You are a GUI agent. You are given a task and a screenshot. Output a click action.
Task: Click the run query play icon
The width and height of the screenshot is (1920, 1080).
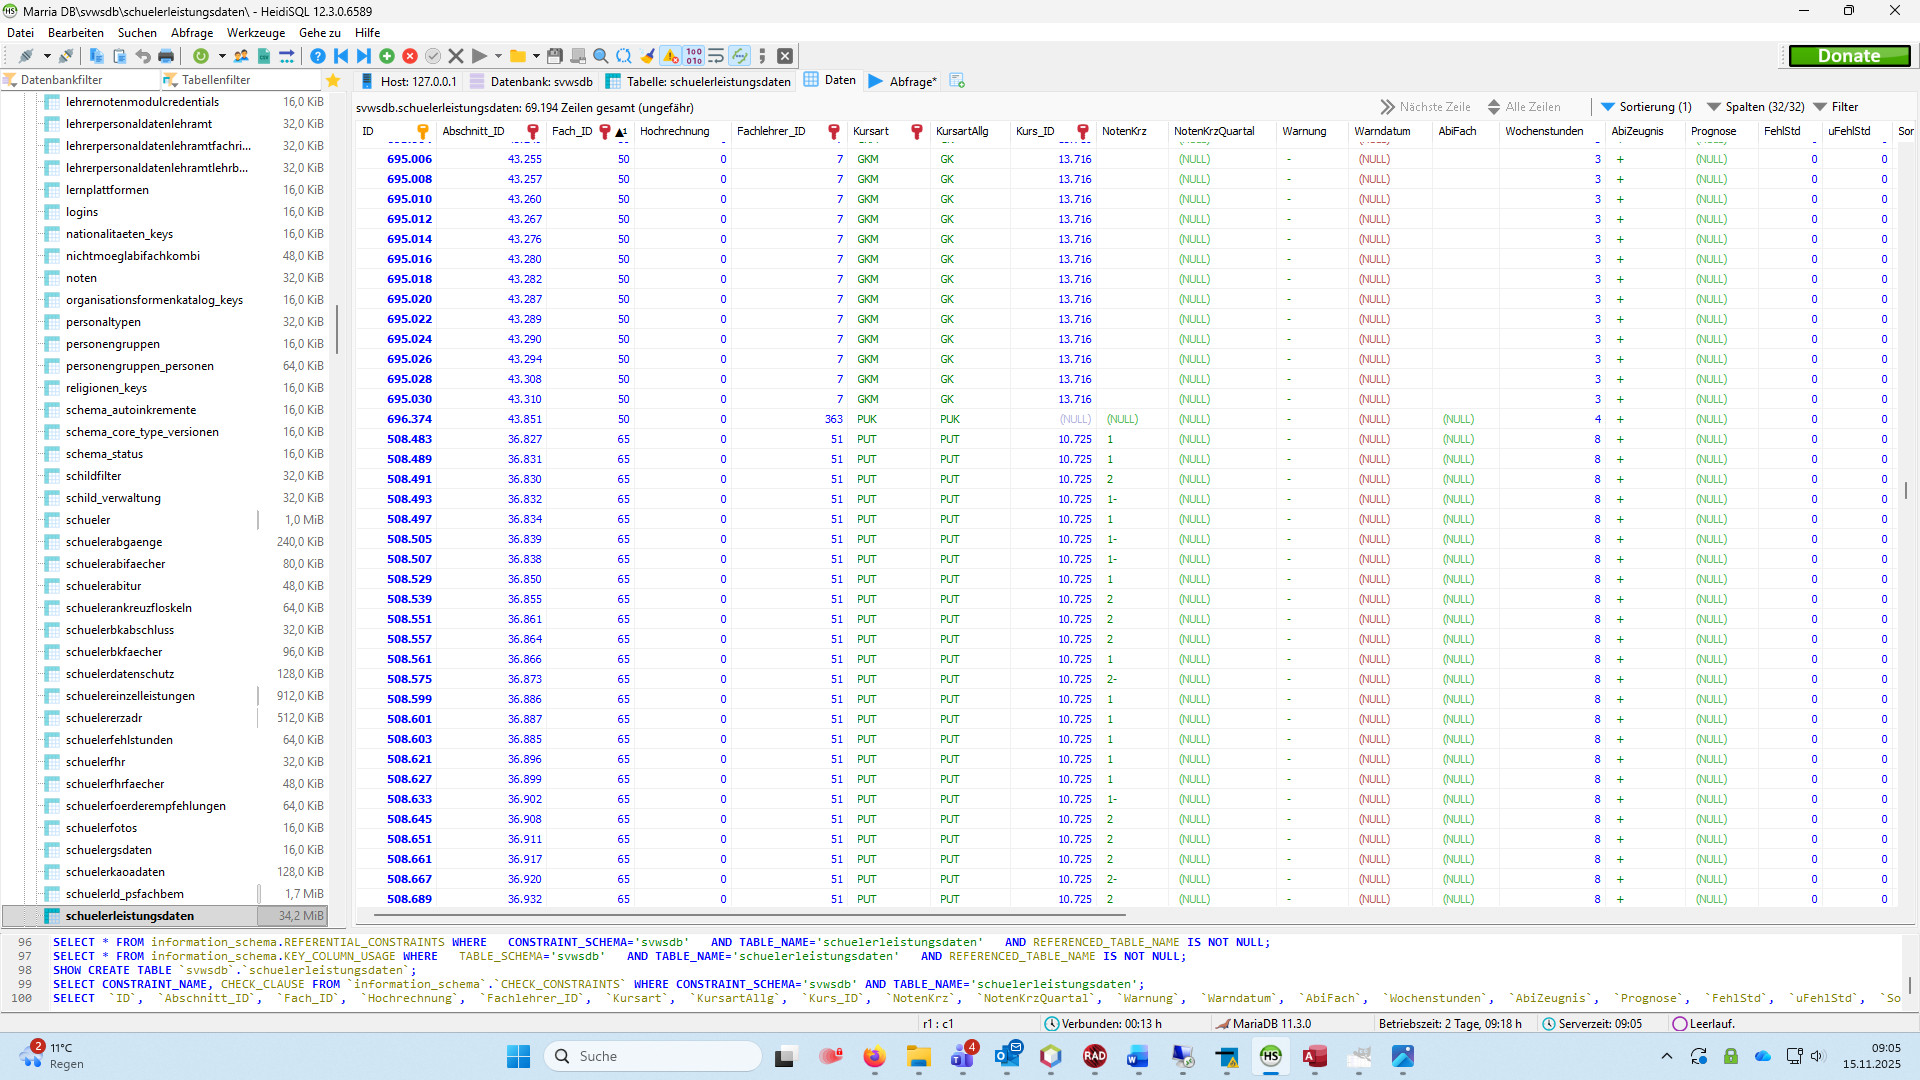[x=479, y=56]
